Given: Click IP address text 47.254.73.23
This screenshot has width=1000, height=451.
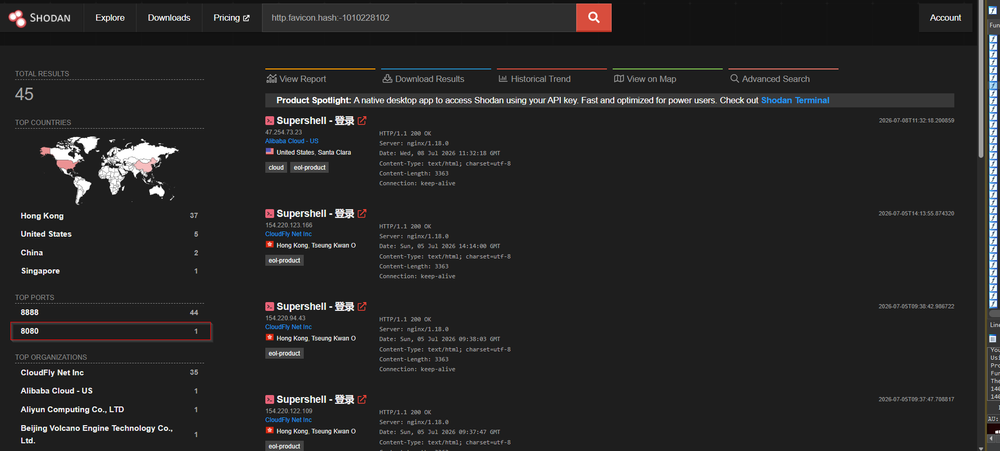Looking at the screenshot, I should click(284, 132).
